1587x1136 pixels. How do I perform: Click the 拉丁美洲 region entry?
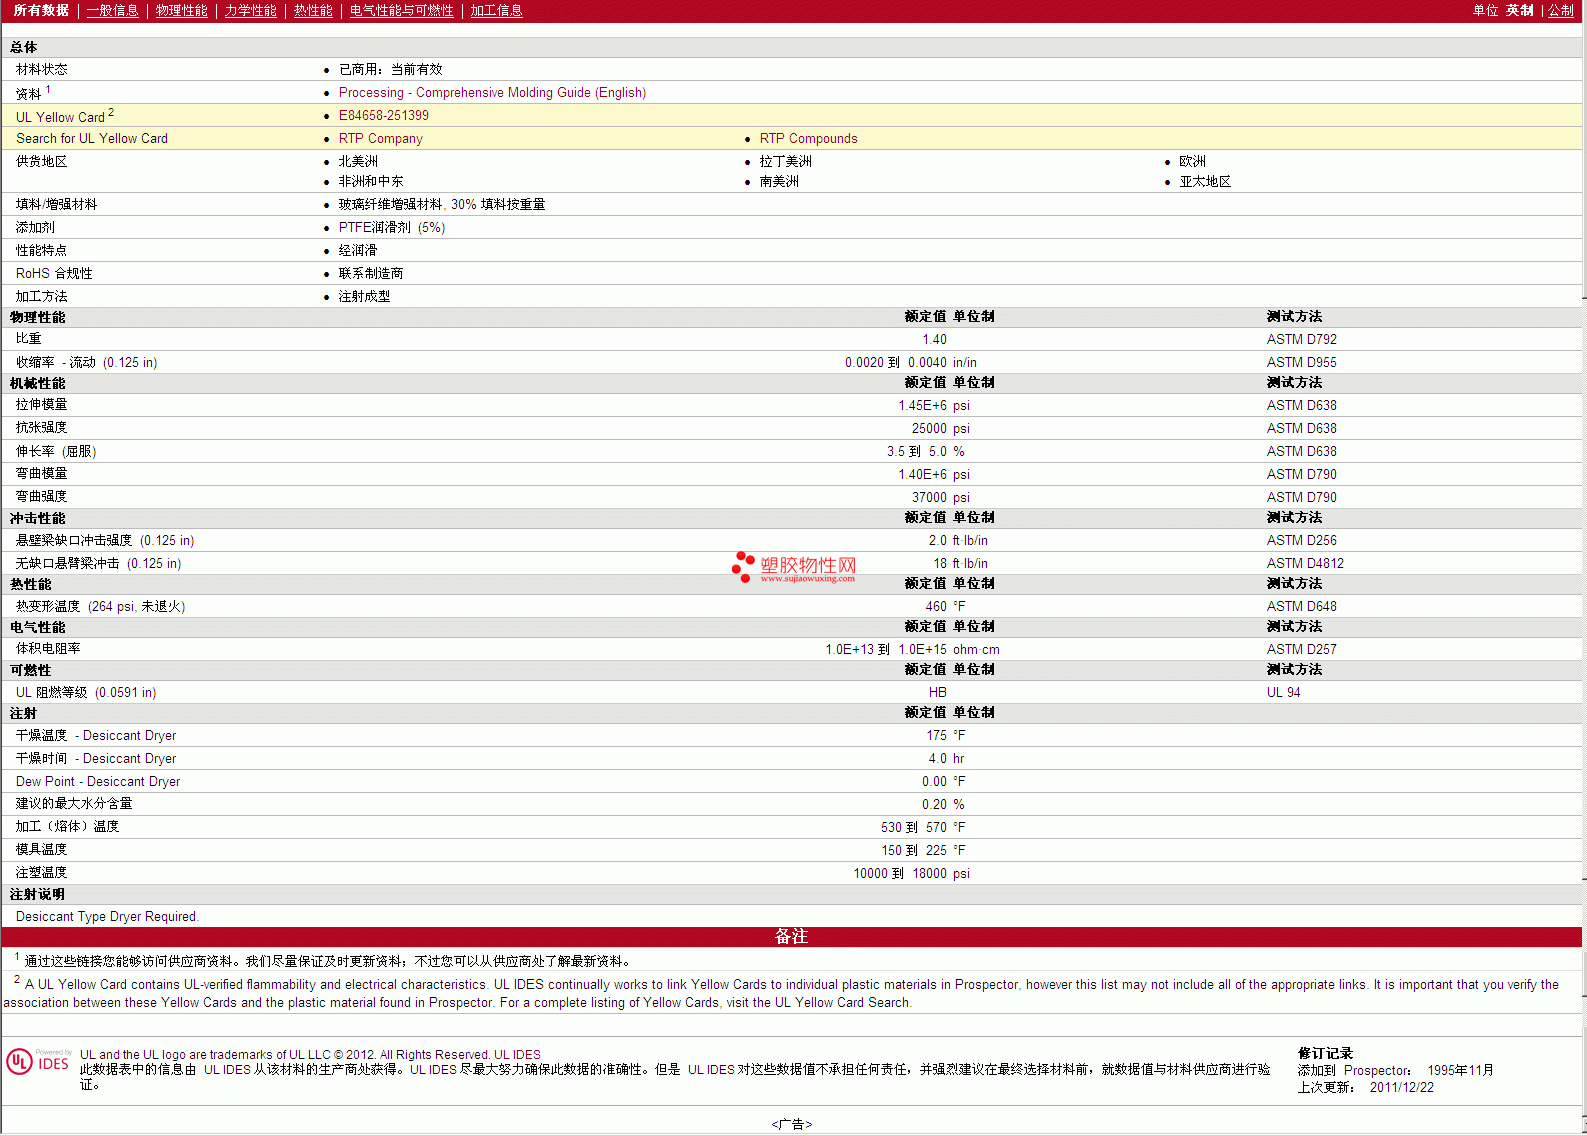(x=785, y=162)
